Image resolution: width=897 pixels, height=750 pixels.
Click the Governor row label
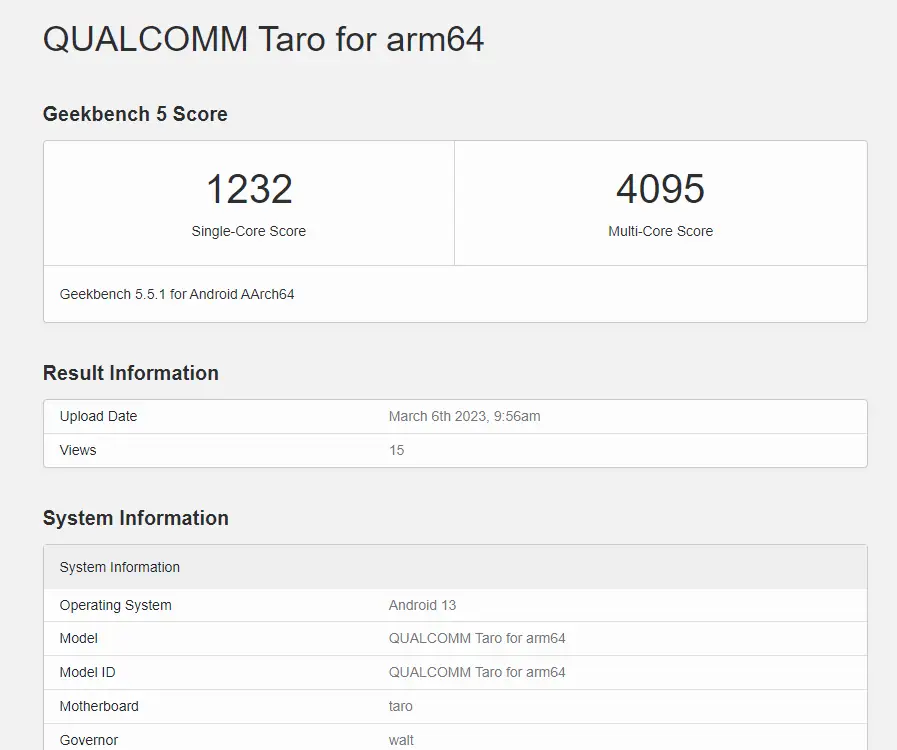coord(88,740)
